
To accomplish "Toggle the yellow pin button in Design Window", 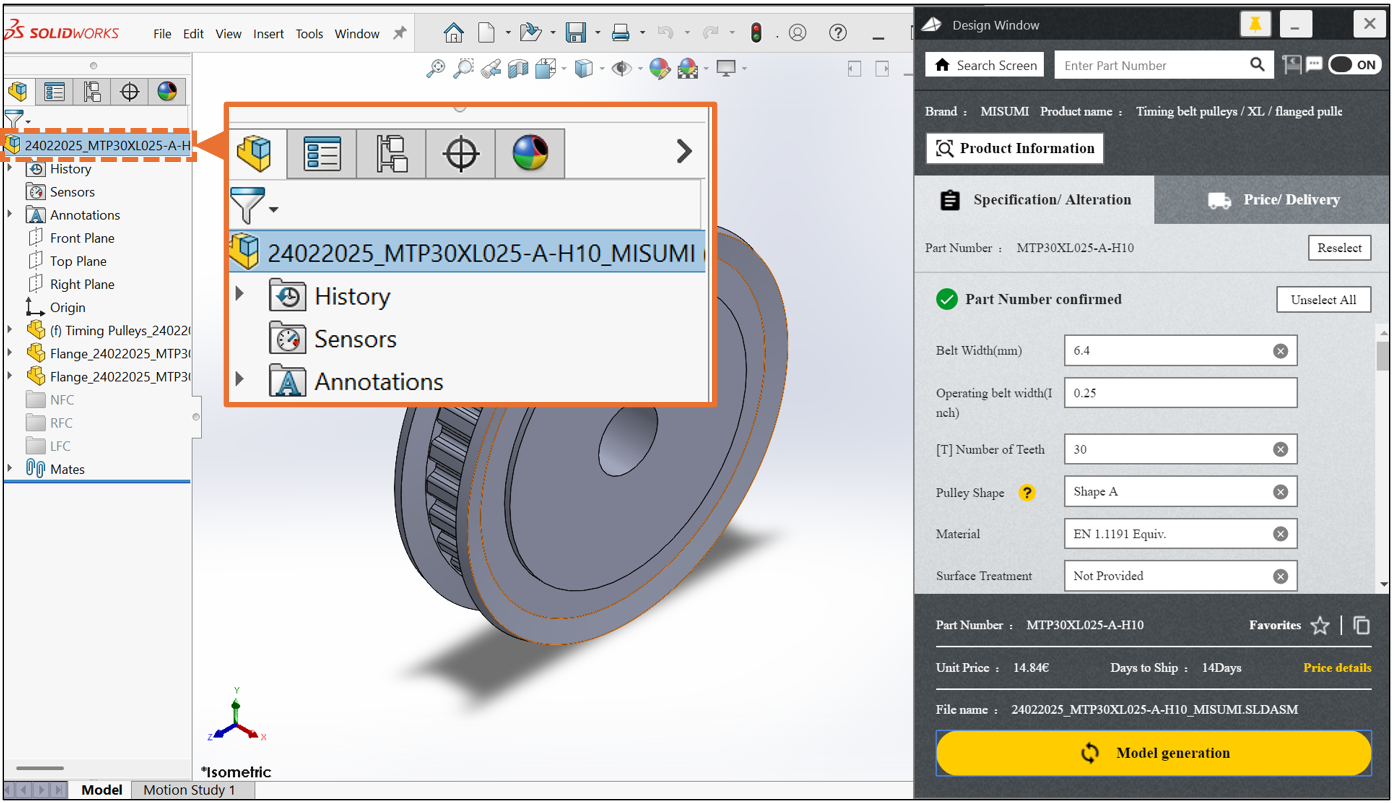I will pyautogui.click(x=1255, y=24).
